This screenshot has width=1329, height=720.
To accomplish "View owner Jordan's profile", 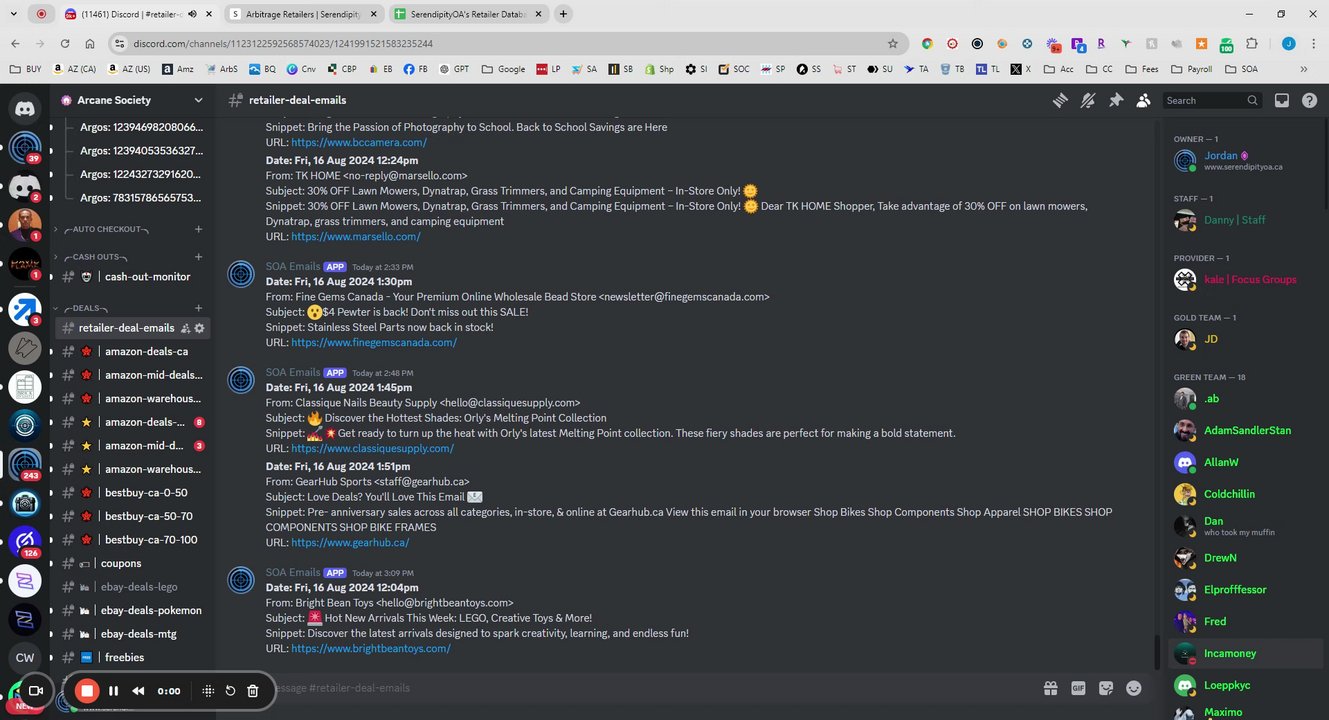I will click(x=1244, y=161).
